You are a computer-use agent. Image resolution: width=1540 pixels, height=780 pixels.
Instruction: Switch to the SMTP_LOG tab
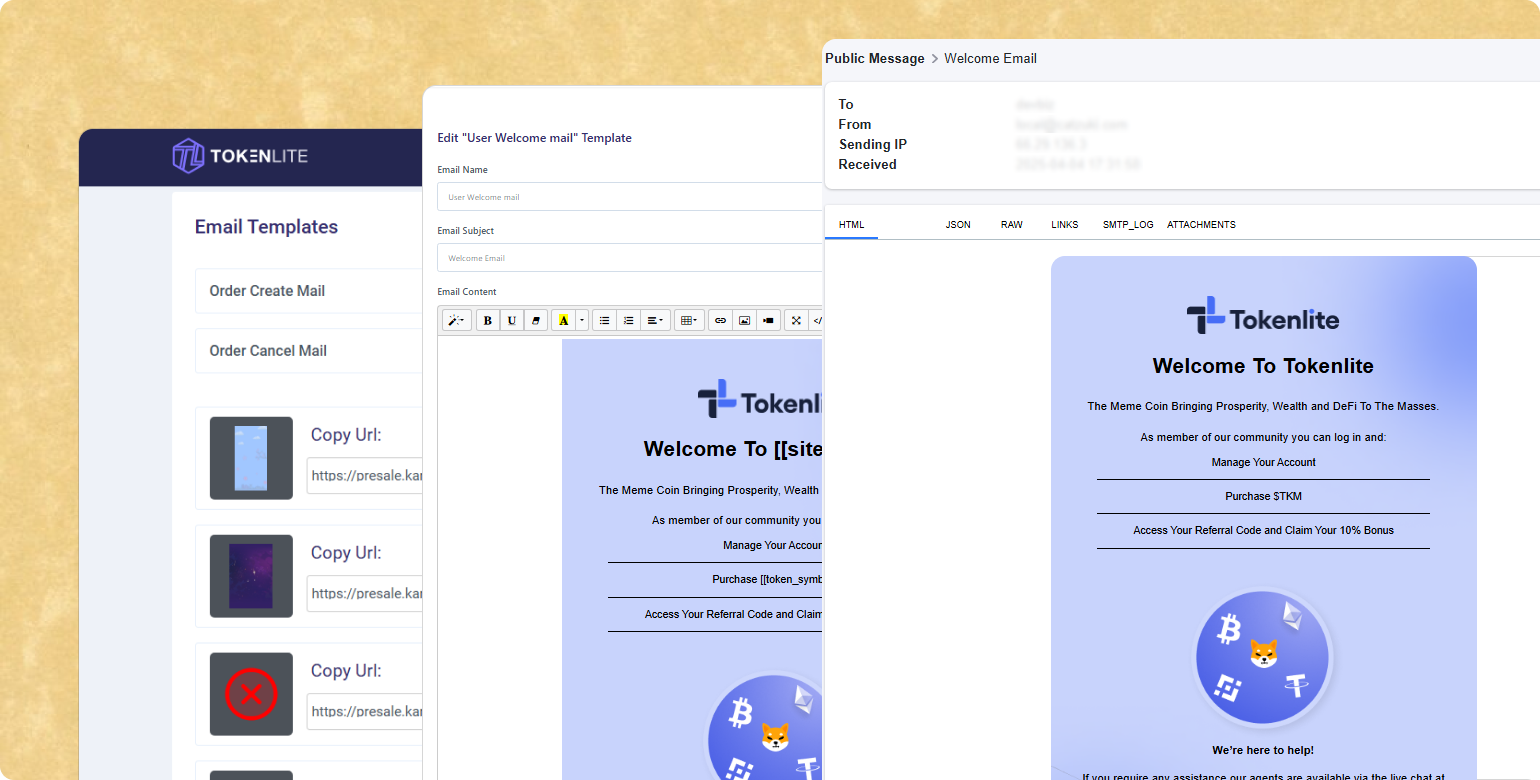coord(1128,225)
